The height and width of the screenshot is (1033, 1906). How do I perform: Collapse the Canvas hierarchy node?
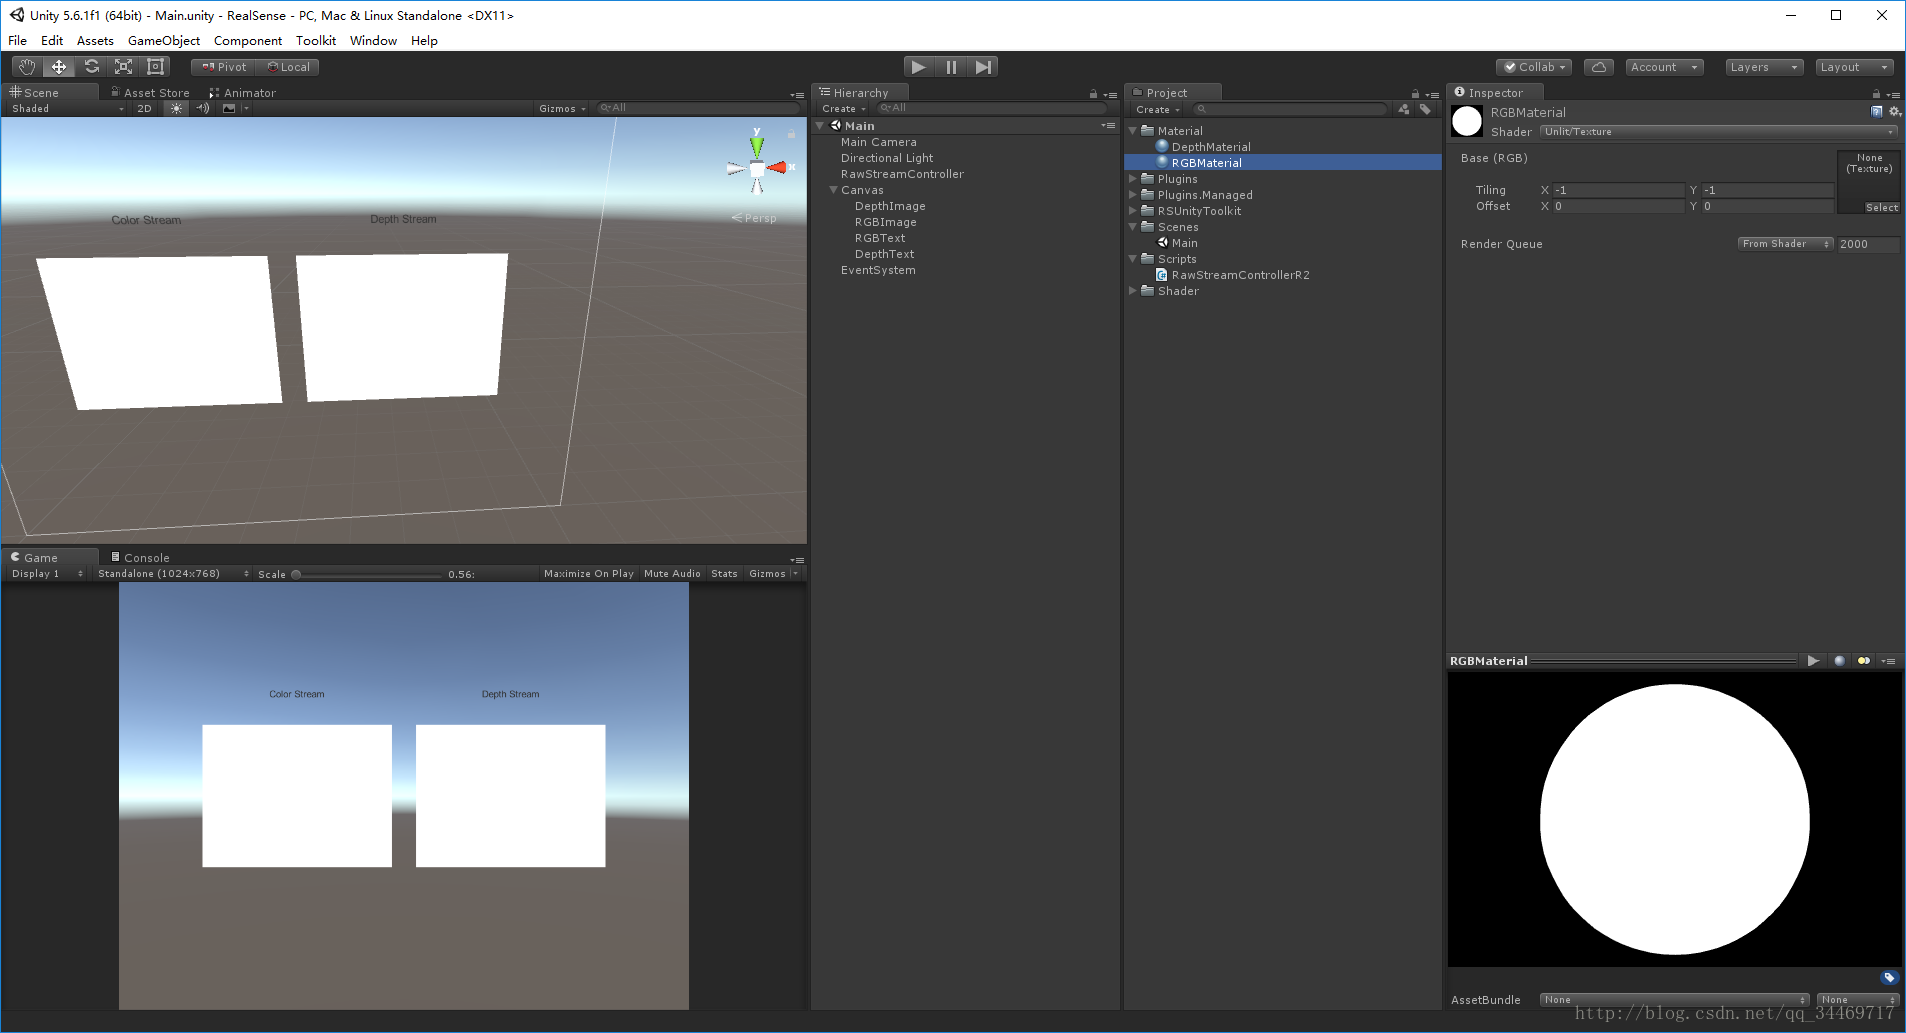[833, 190]
